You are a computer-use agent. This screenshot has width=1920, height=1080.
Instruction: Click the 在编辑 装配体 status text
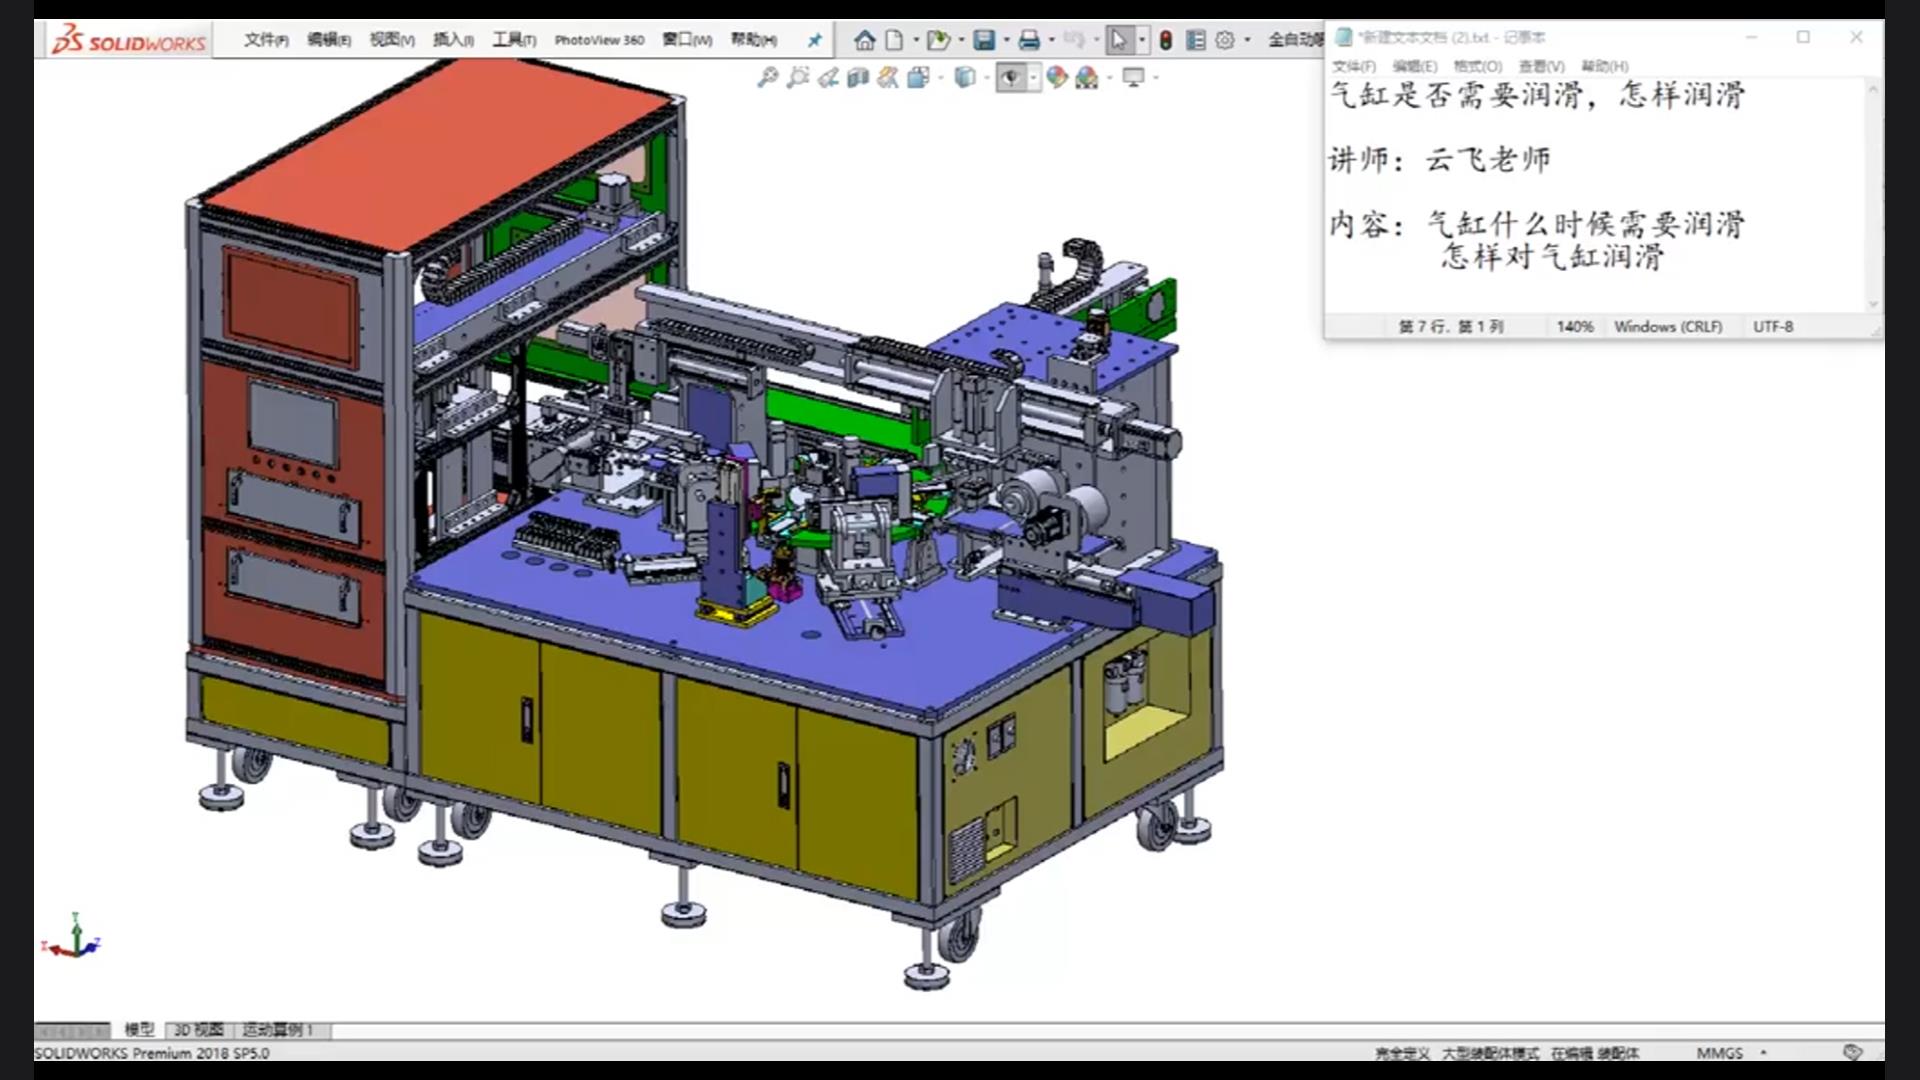coord(1595,1053)
